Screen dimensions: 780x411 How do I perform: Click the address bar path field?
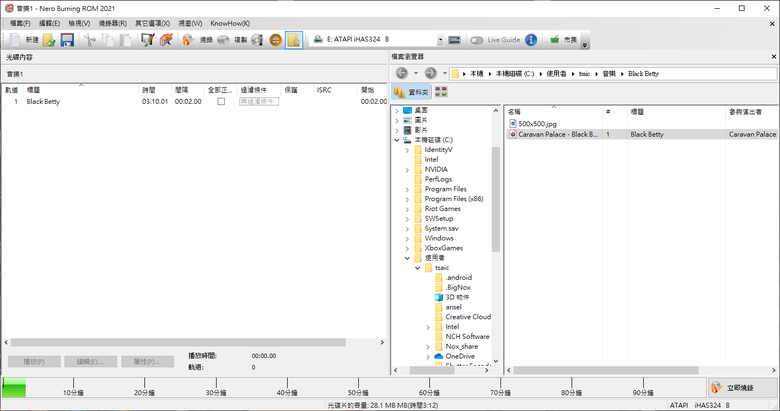[613, 74]
